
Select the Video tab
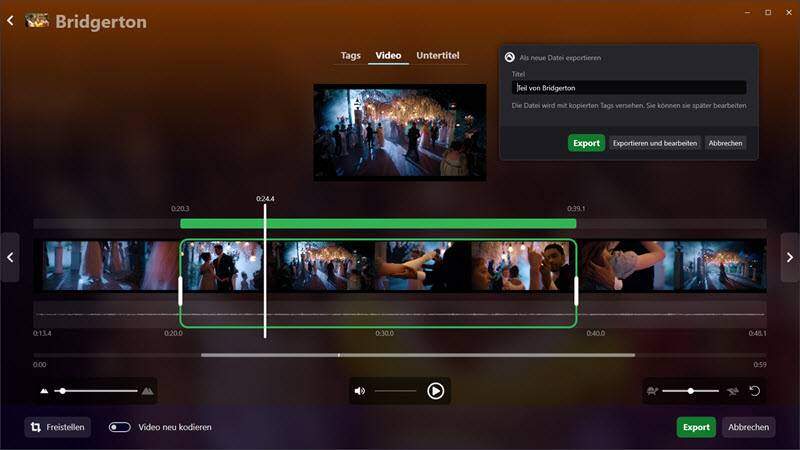pyautogui.click(x=388, y=56)
